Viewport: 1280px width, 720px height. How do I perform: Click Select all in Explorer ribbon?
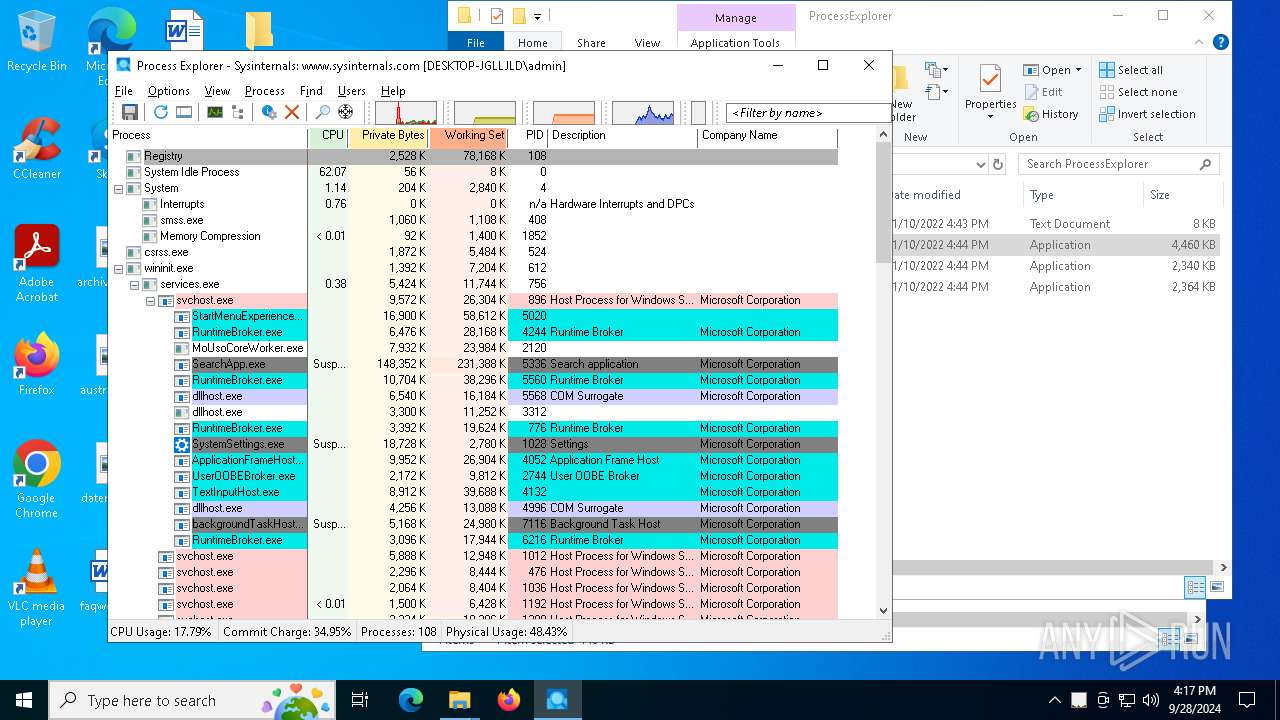point(1131,70)
